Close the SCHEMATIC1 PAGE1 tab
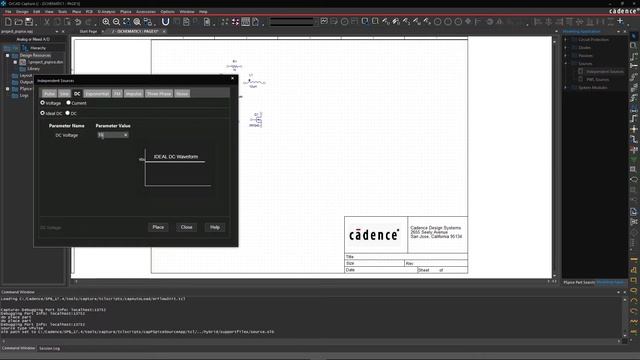Image resolution: width=640 pixels, height=360 pixels. [164, 31]
